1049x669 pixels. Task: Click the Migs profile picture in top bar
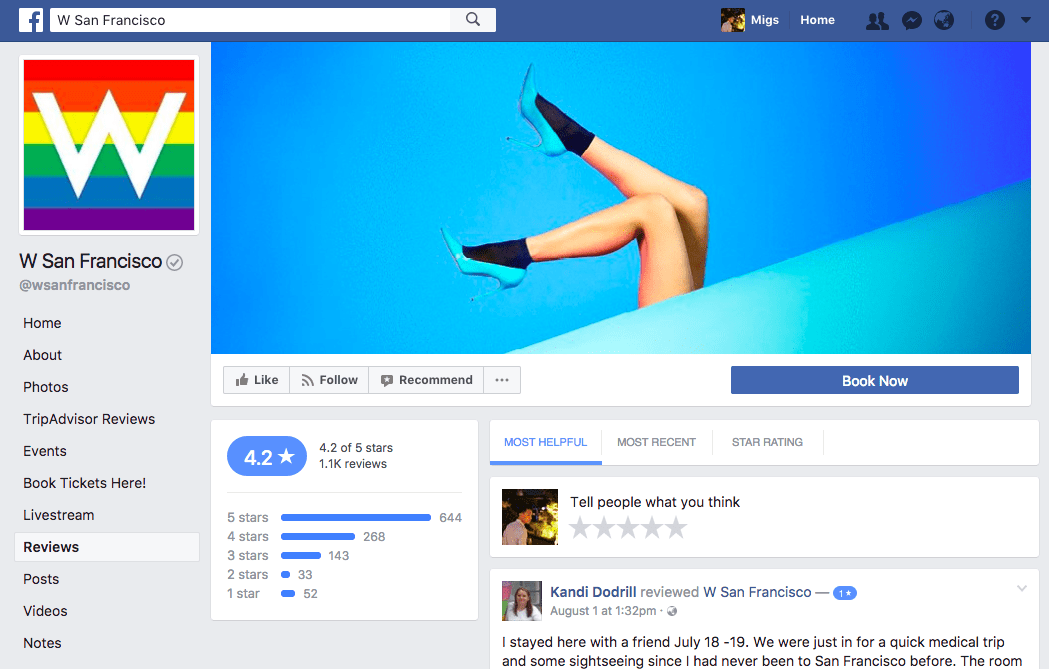(x=733, y=20)
